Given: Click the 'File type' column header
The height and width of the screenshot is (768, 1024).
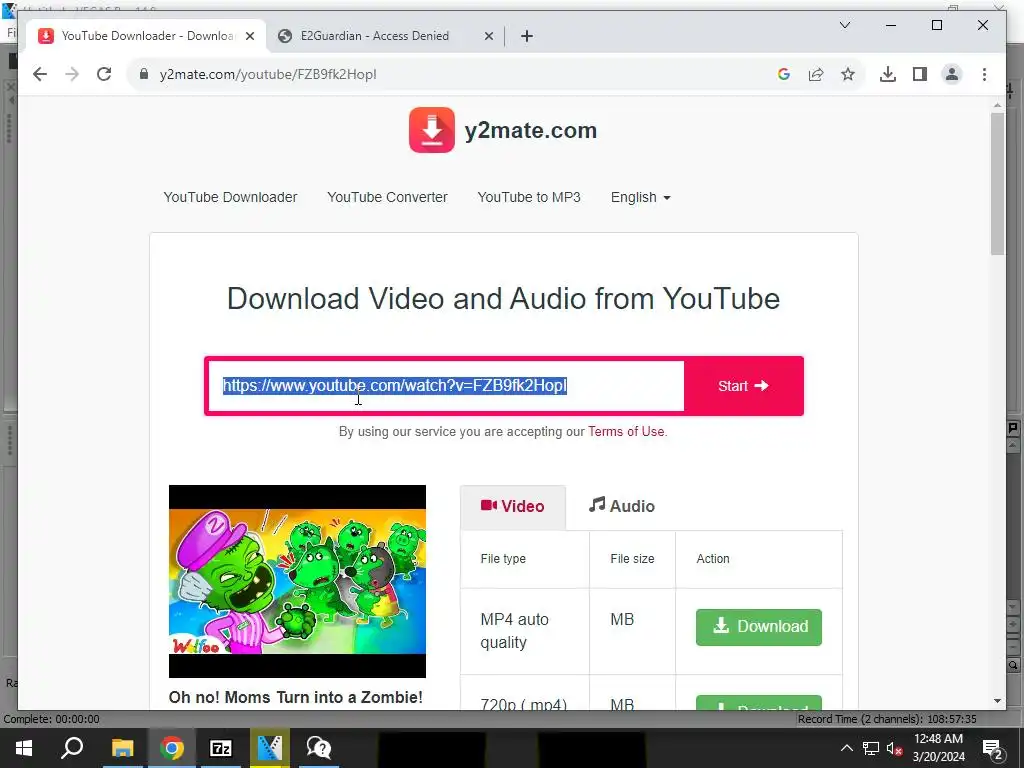Looking at the screenshot, I should (x=503, y=559).
